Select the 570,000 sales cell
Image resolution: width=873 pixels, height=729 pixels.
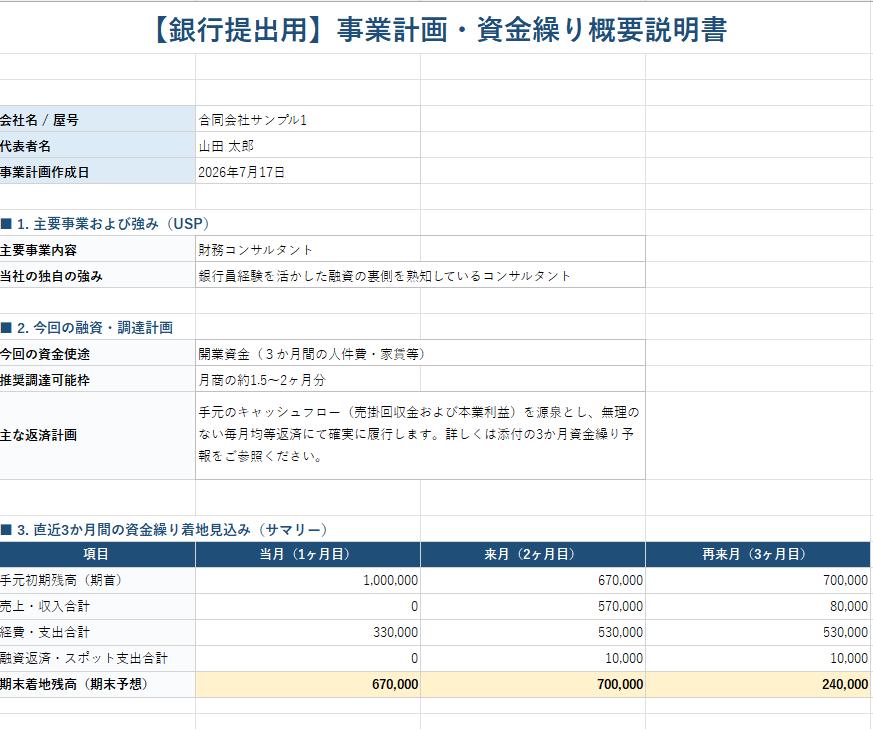pos(533,606)
